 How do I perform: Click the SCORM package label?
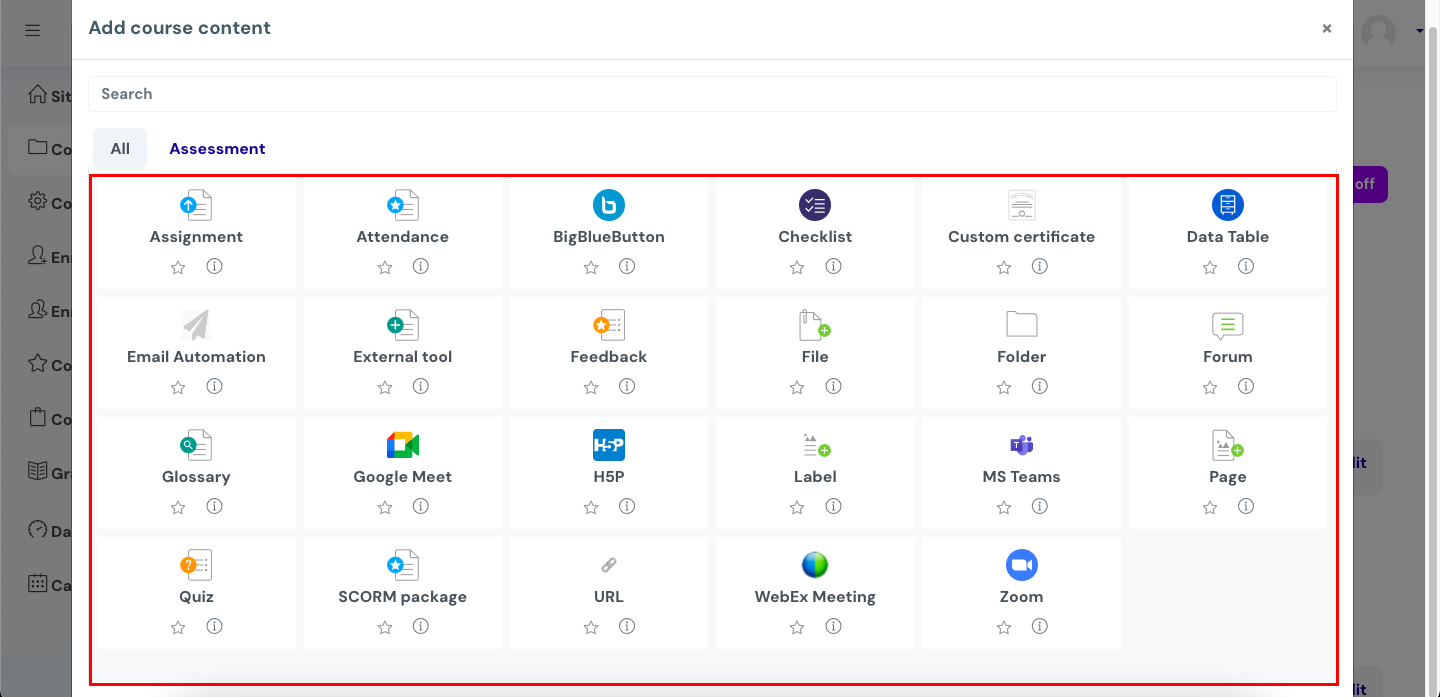403,597
